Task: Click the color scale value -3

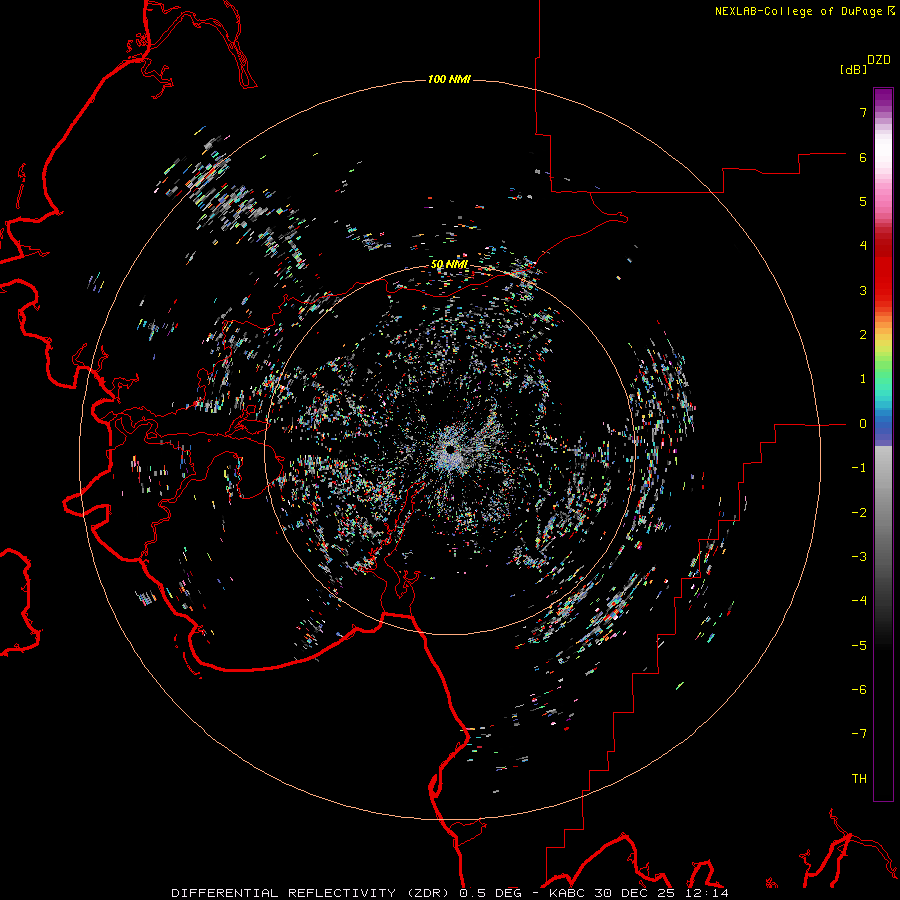Action: click(859, 557)
